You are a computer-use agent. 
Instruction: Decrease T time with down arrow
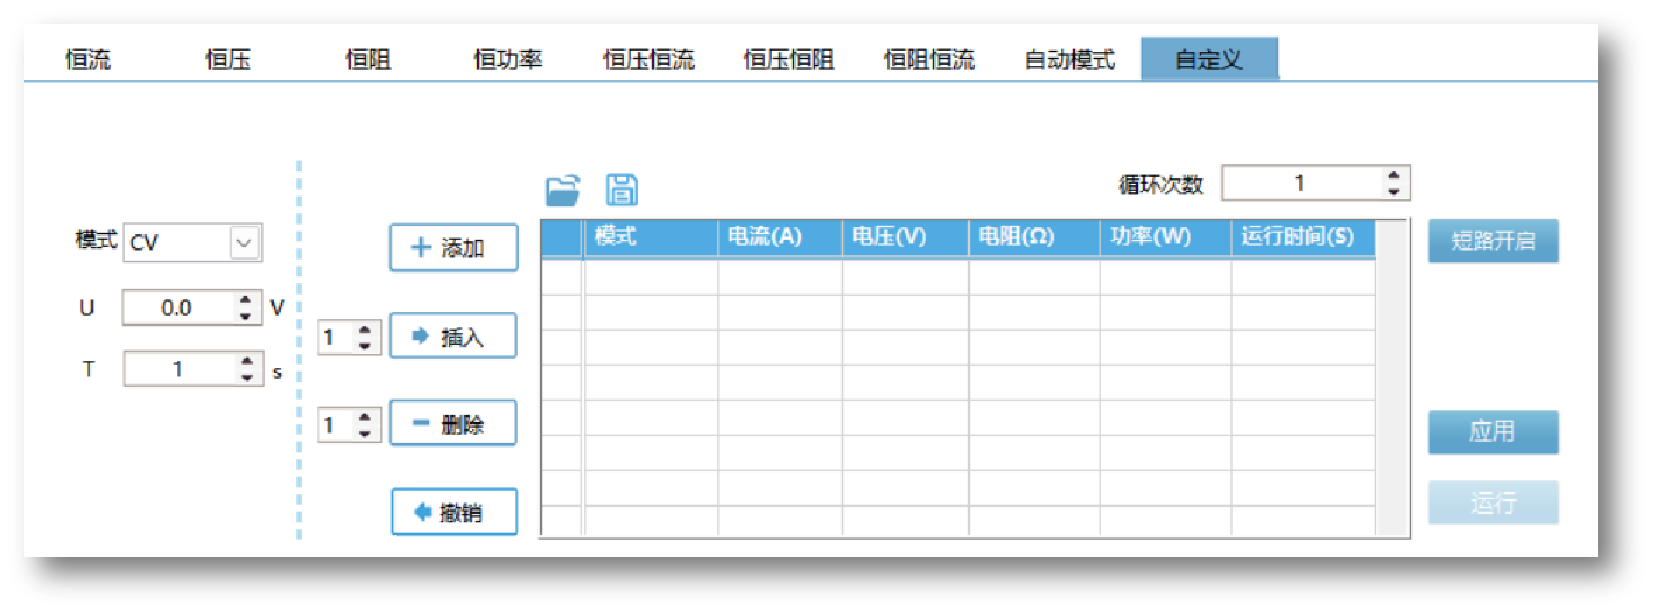(247, 377)
